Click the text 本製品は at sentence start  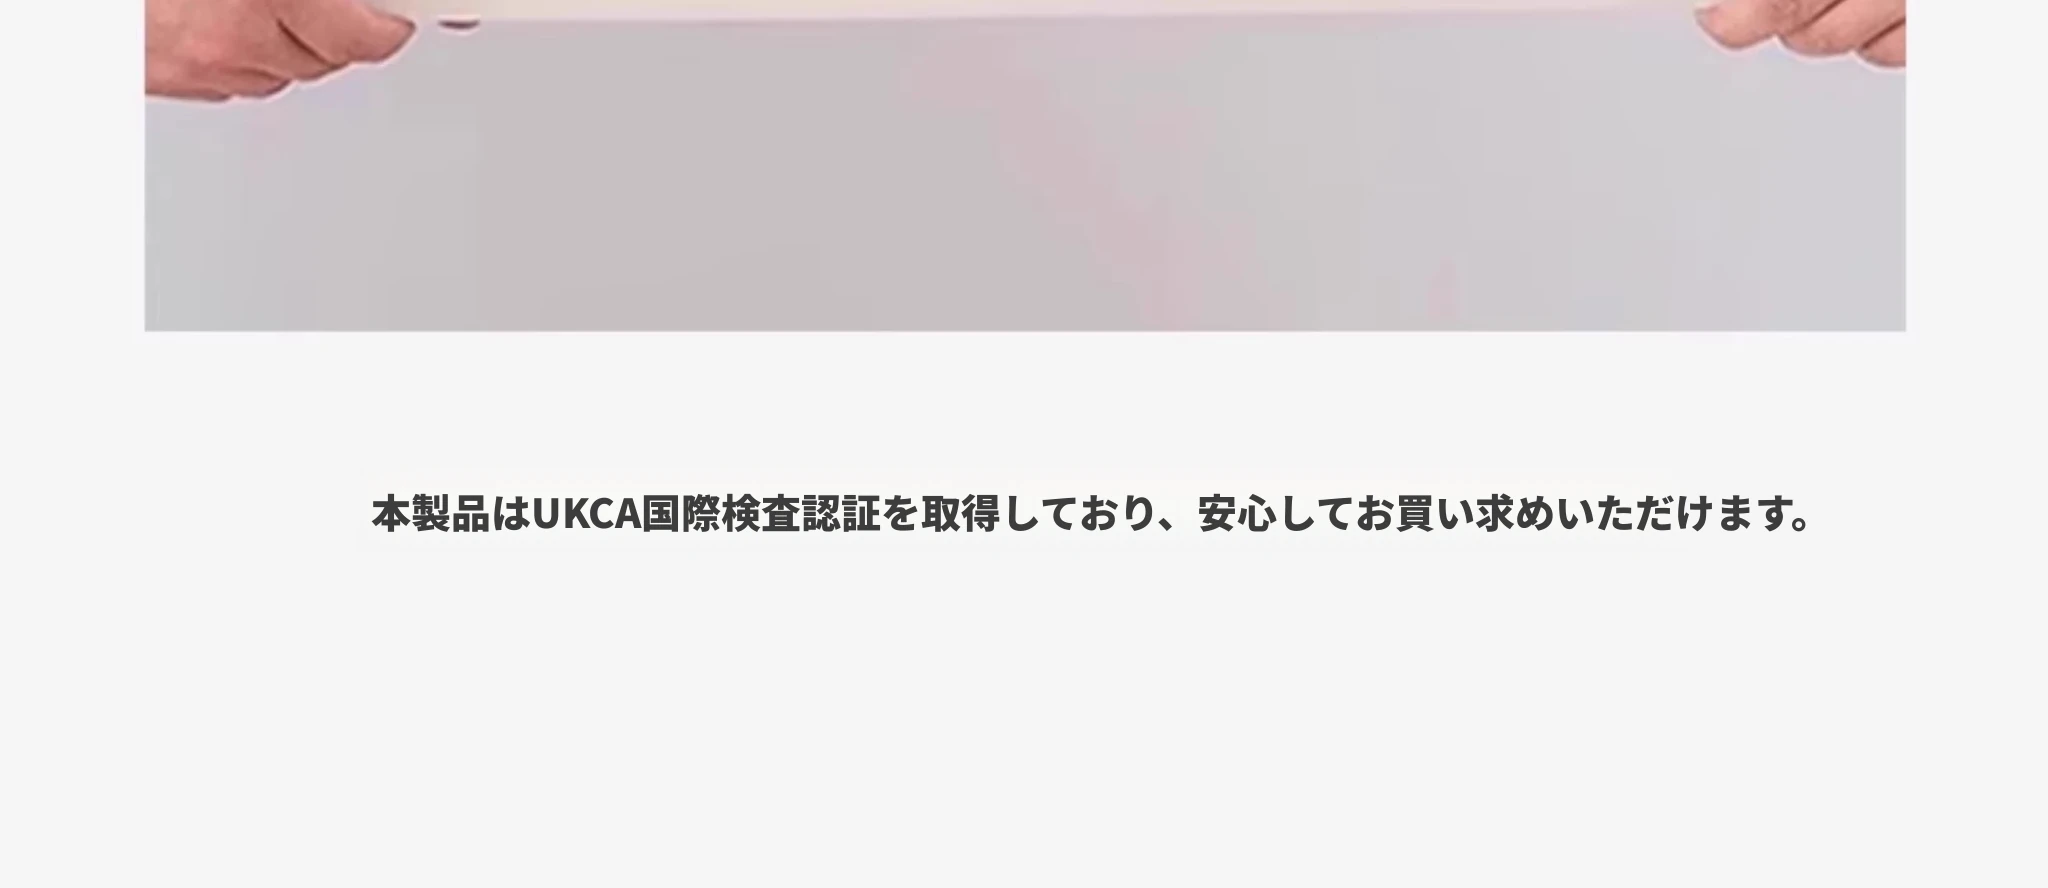pos(451,514)
